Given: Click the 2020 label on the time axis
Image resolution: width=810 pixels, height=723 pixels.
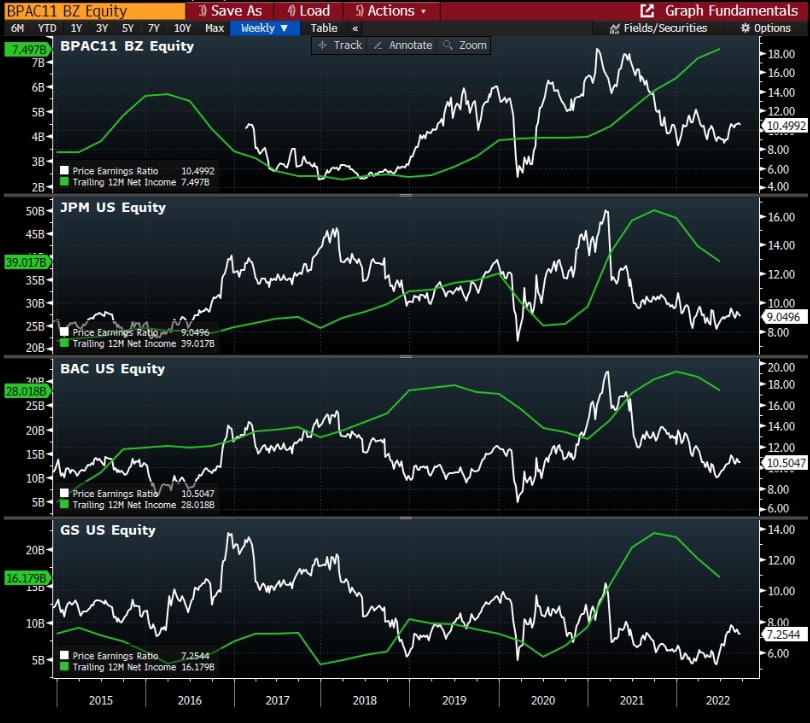Looking at the screenshot, I should [543, 700].
